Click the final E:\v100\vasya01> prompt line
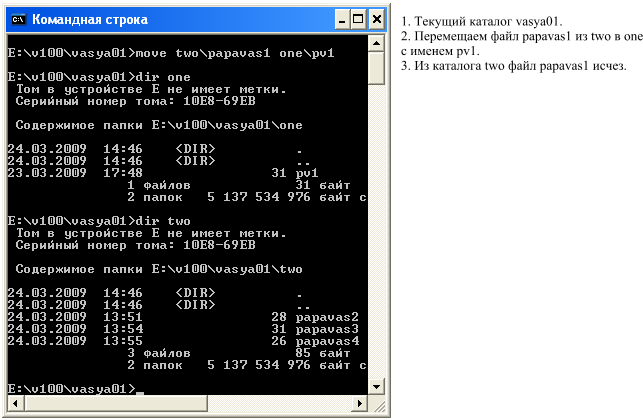The width and height of the screenshot is (643, 420). (76, 388)
